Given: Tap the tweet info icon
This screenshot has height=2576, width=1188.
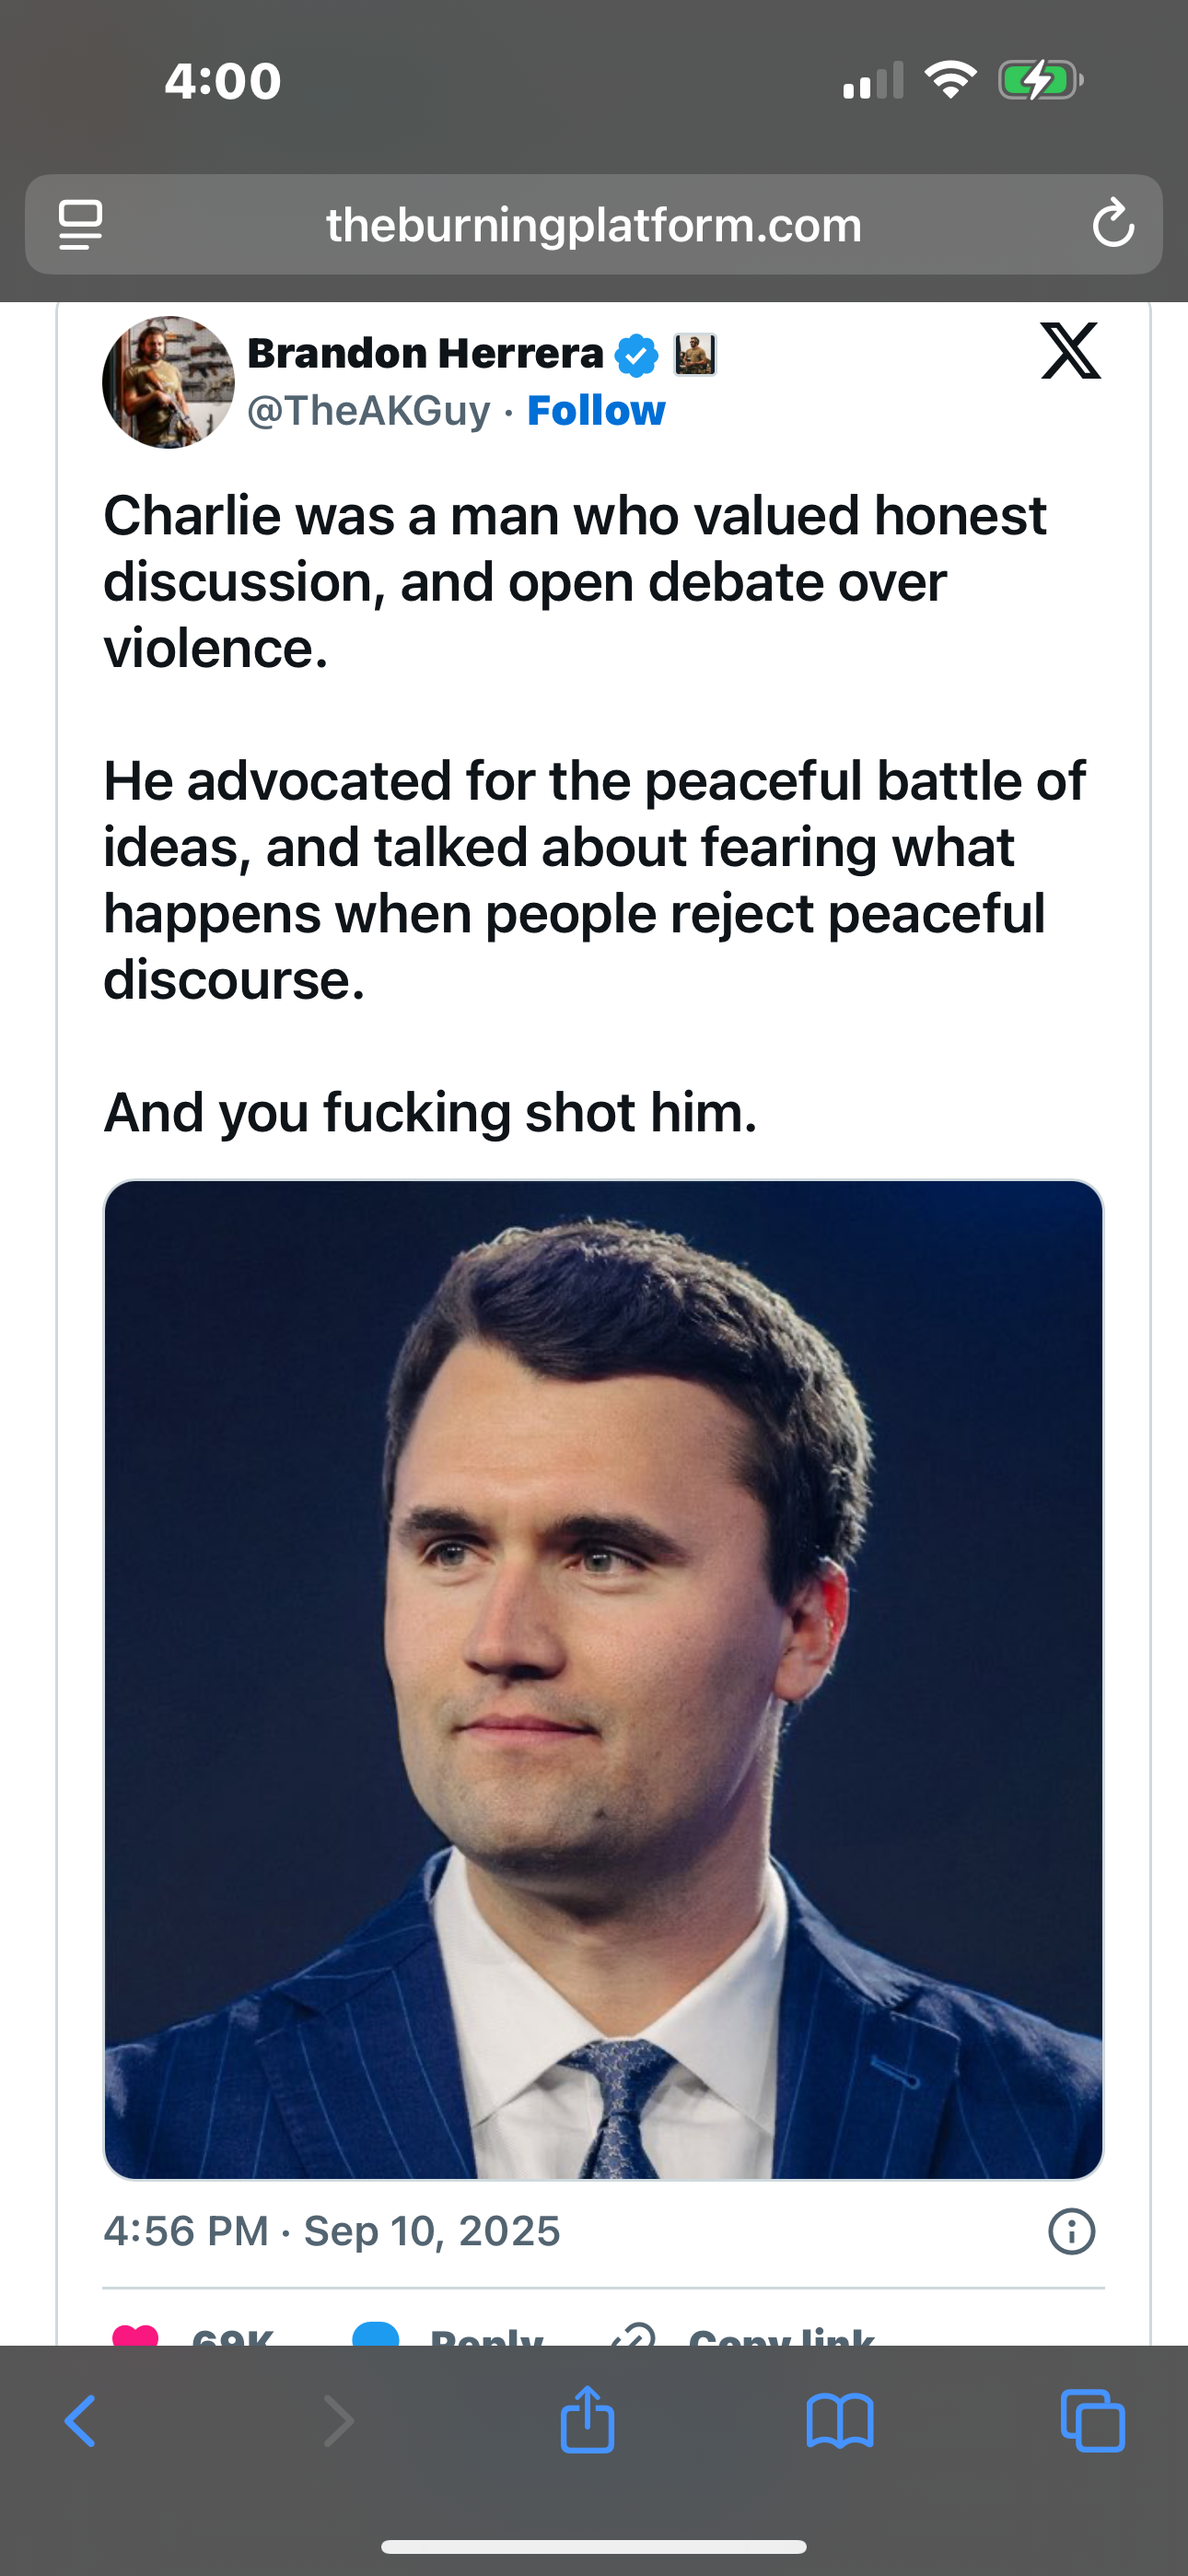Looking at the screenshot, I should (x=1071, y=2231).
